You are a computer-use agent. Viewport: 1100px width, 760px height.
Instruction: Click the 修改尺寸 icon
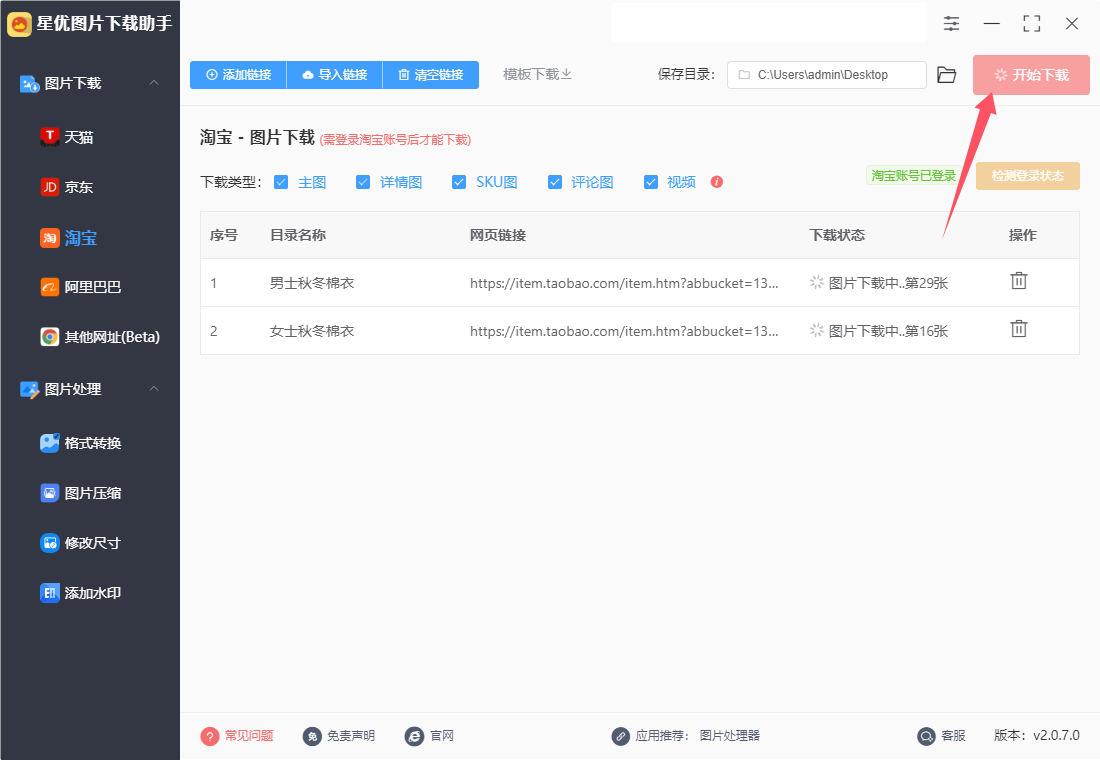pyautogui.click(x=50, y=542)
